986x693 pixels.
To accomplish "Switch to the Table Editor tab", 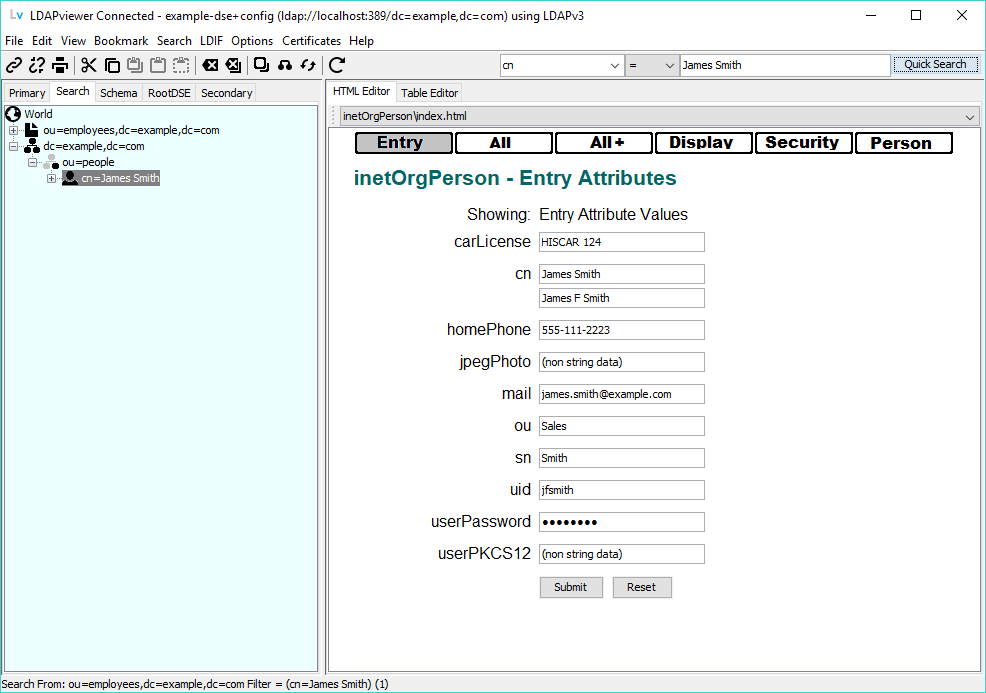I will tap(428, 91).
